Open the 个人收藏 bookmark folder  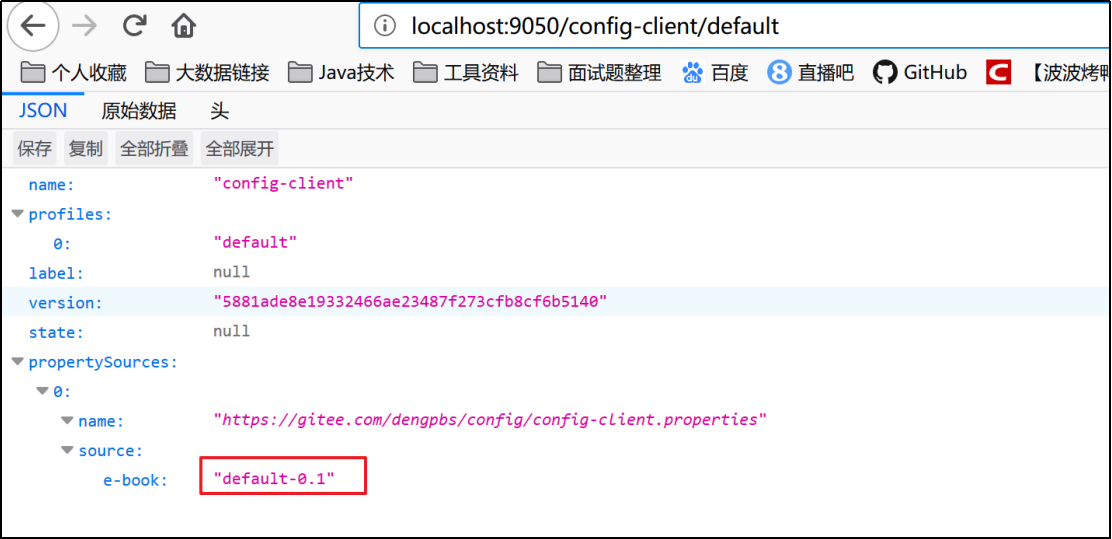tap(73, 72)
